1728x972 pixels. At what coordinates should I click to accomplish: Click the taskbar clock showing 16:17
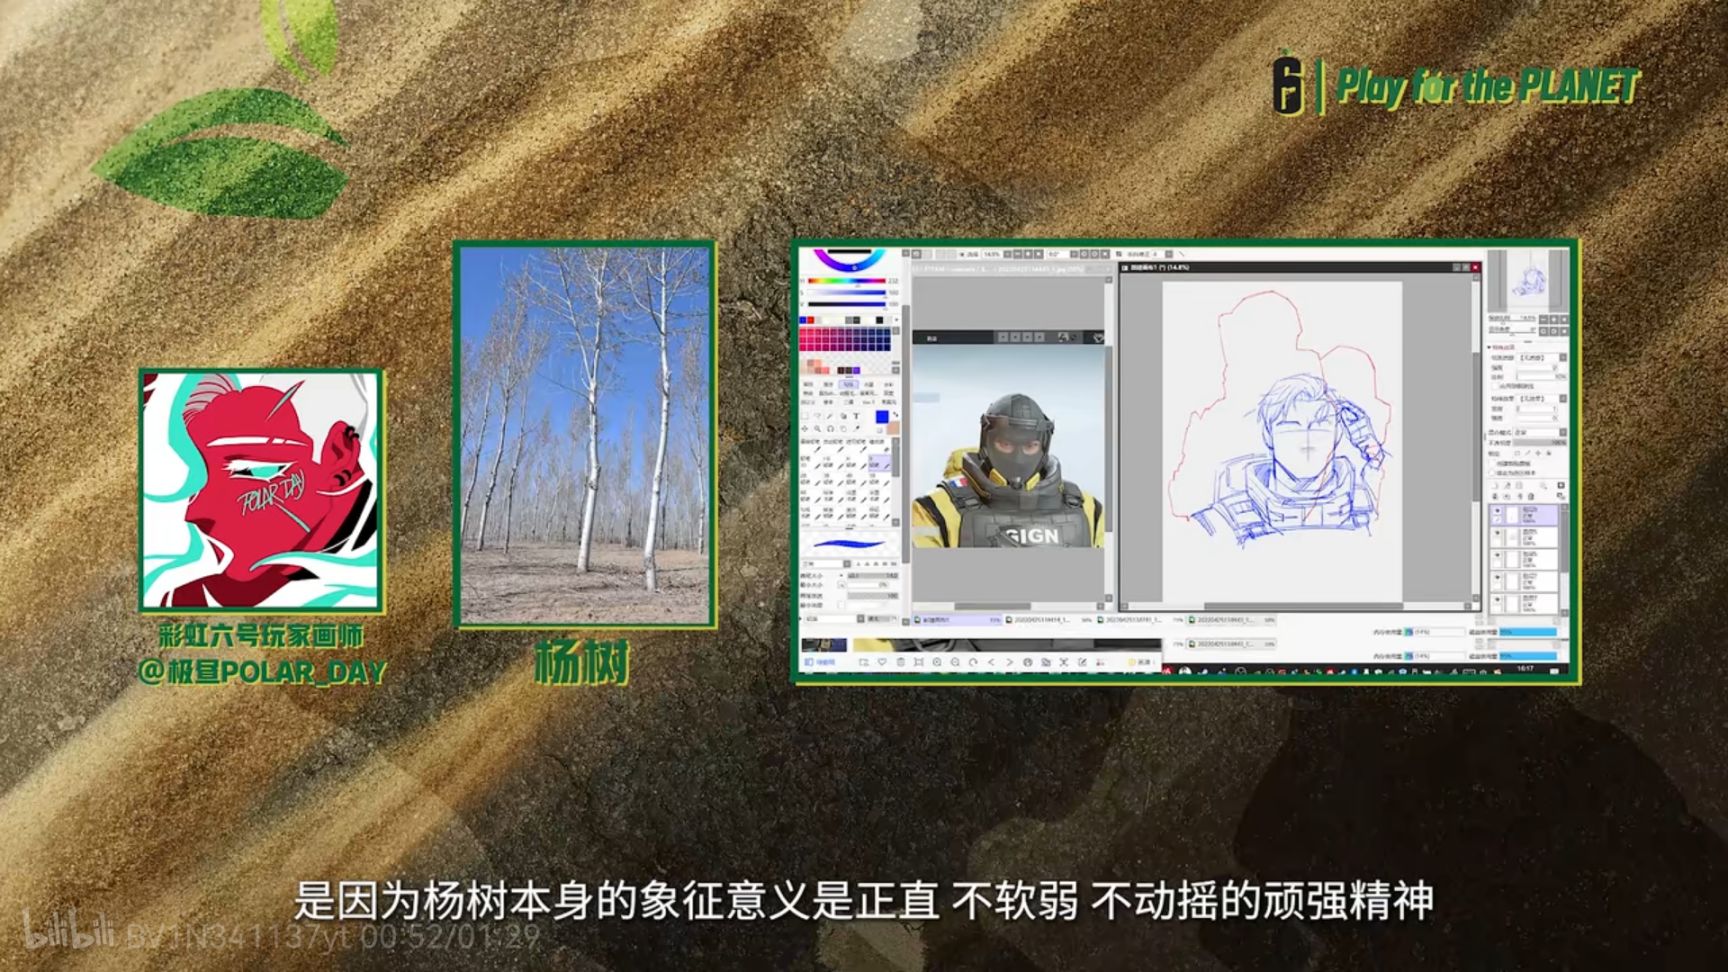tap(1525, 668)
